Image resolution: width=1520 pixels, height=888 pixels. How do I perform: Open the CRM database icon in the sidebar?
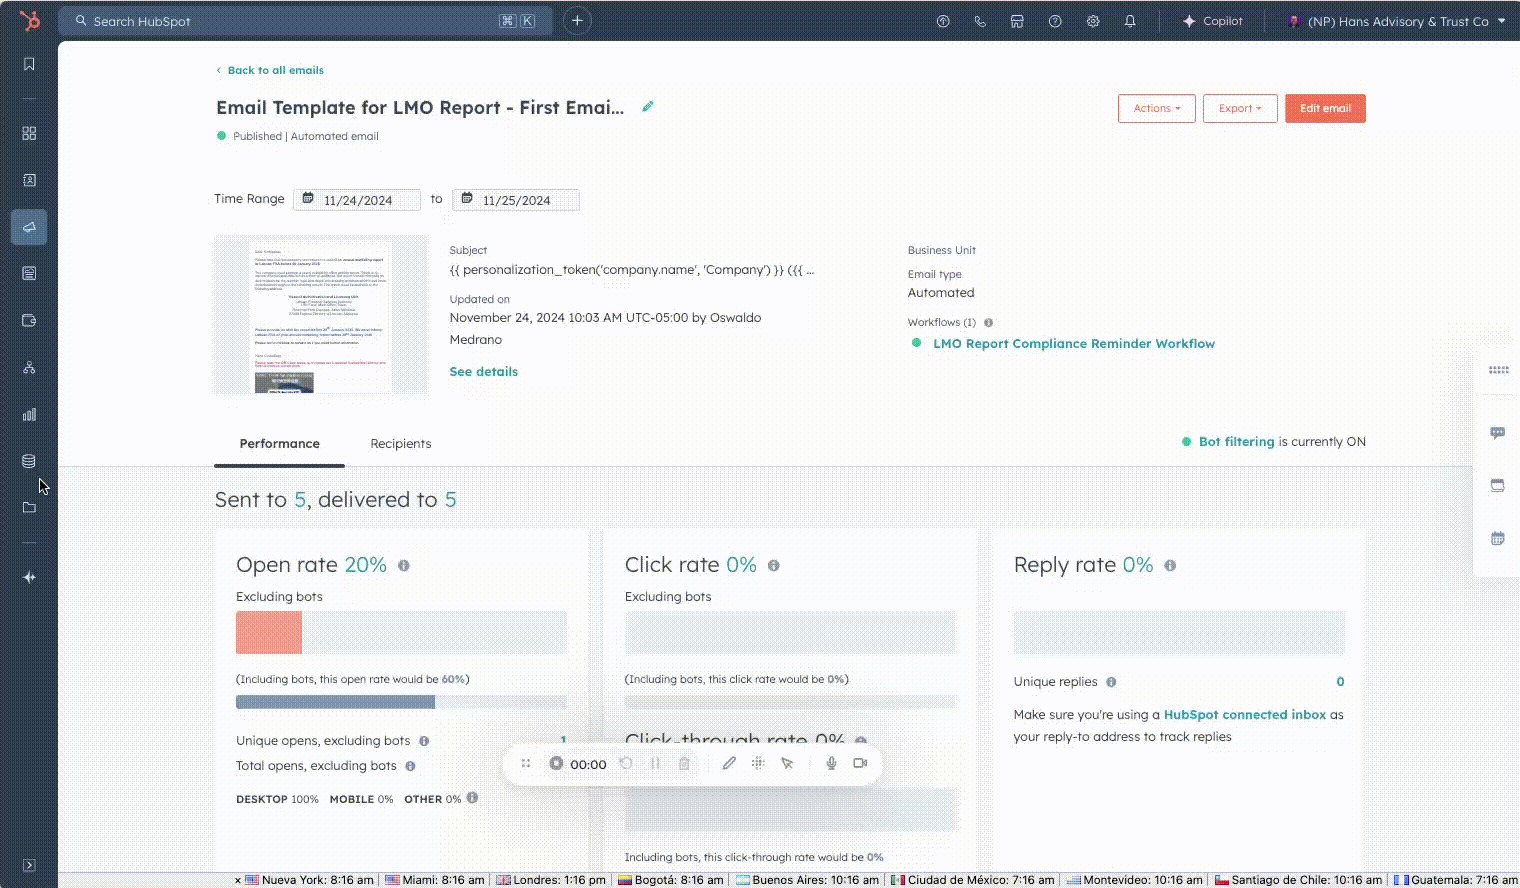pos(29,460)
